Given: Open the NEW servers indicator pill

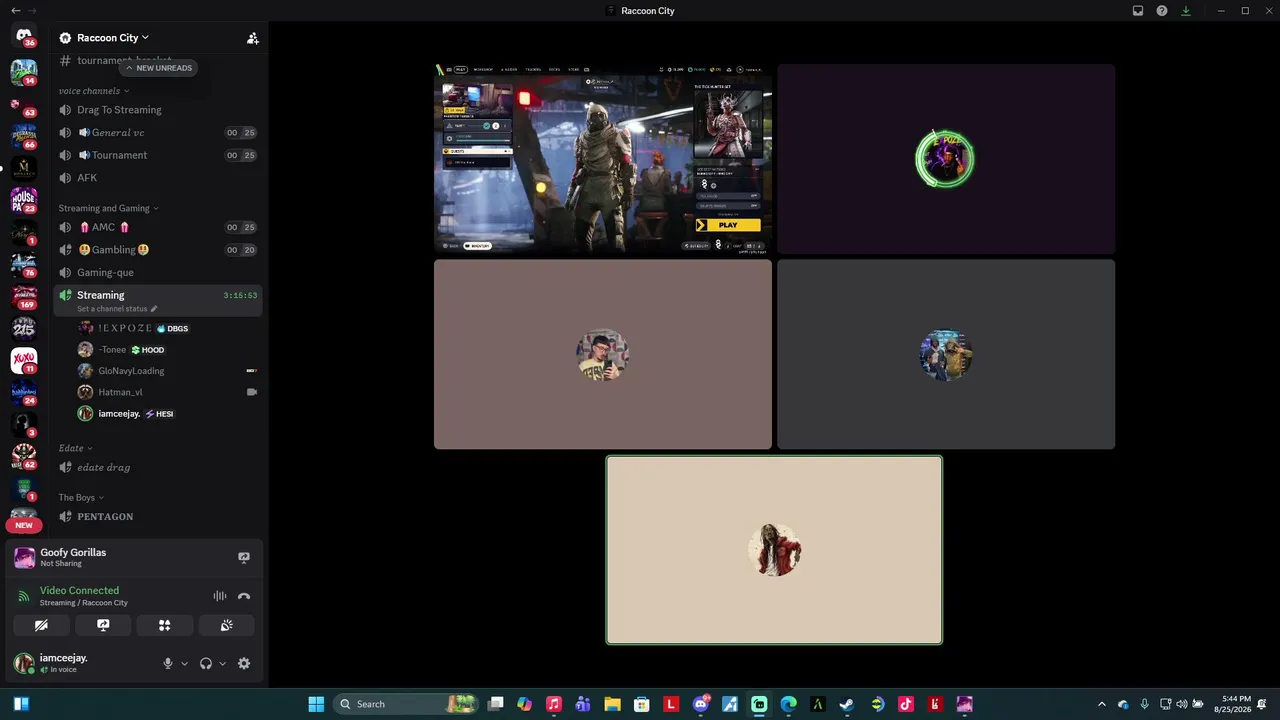Looking at the screenshot, I should (24, 525).
